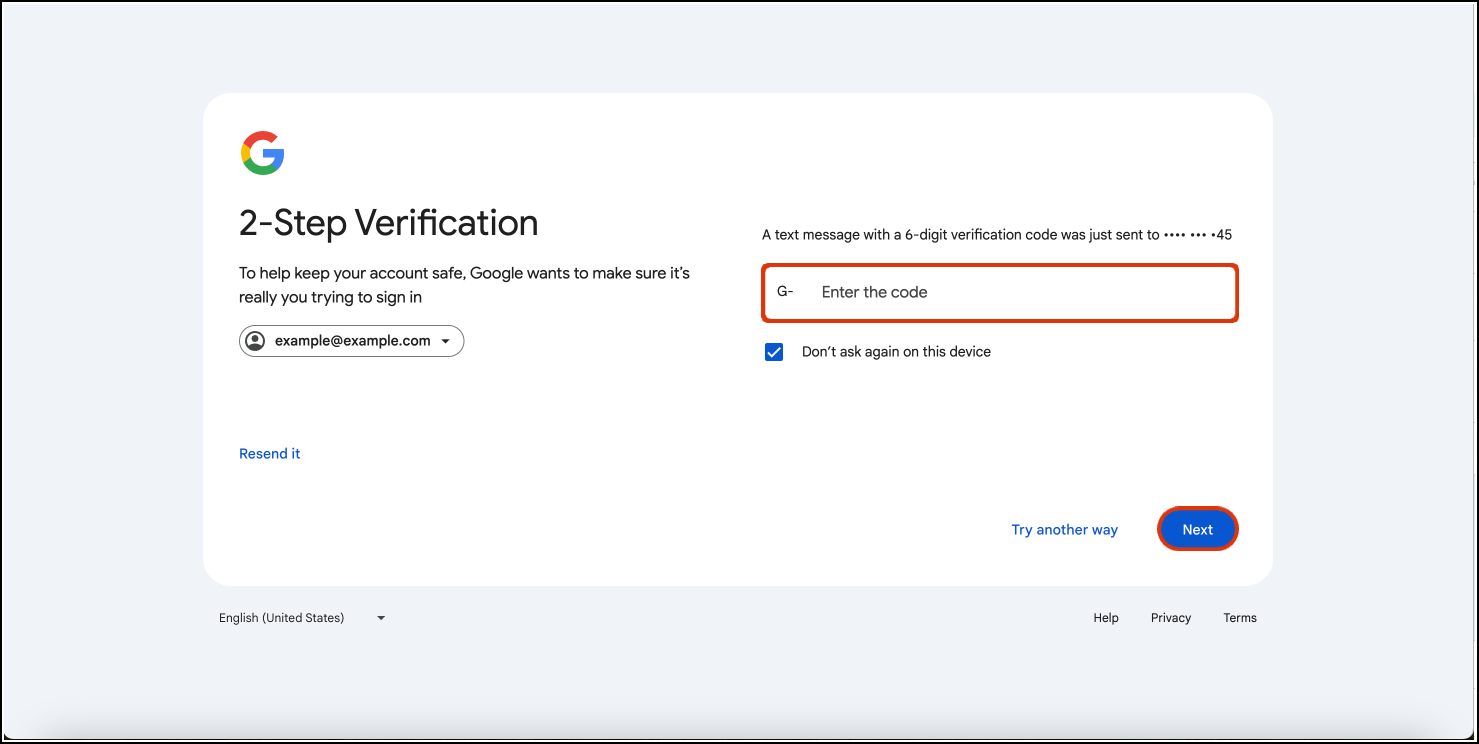Expand the language dropdown arrow
Viewport: 1479px width, 744px height.
click(381, 618)
